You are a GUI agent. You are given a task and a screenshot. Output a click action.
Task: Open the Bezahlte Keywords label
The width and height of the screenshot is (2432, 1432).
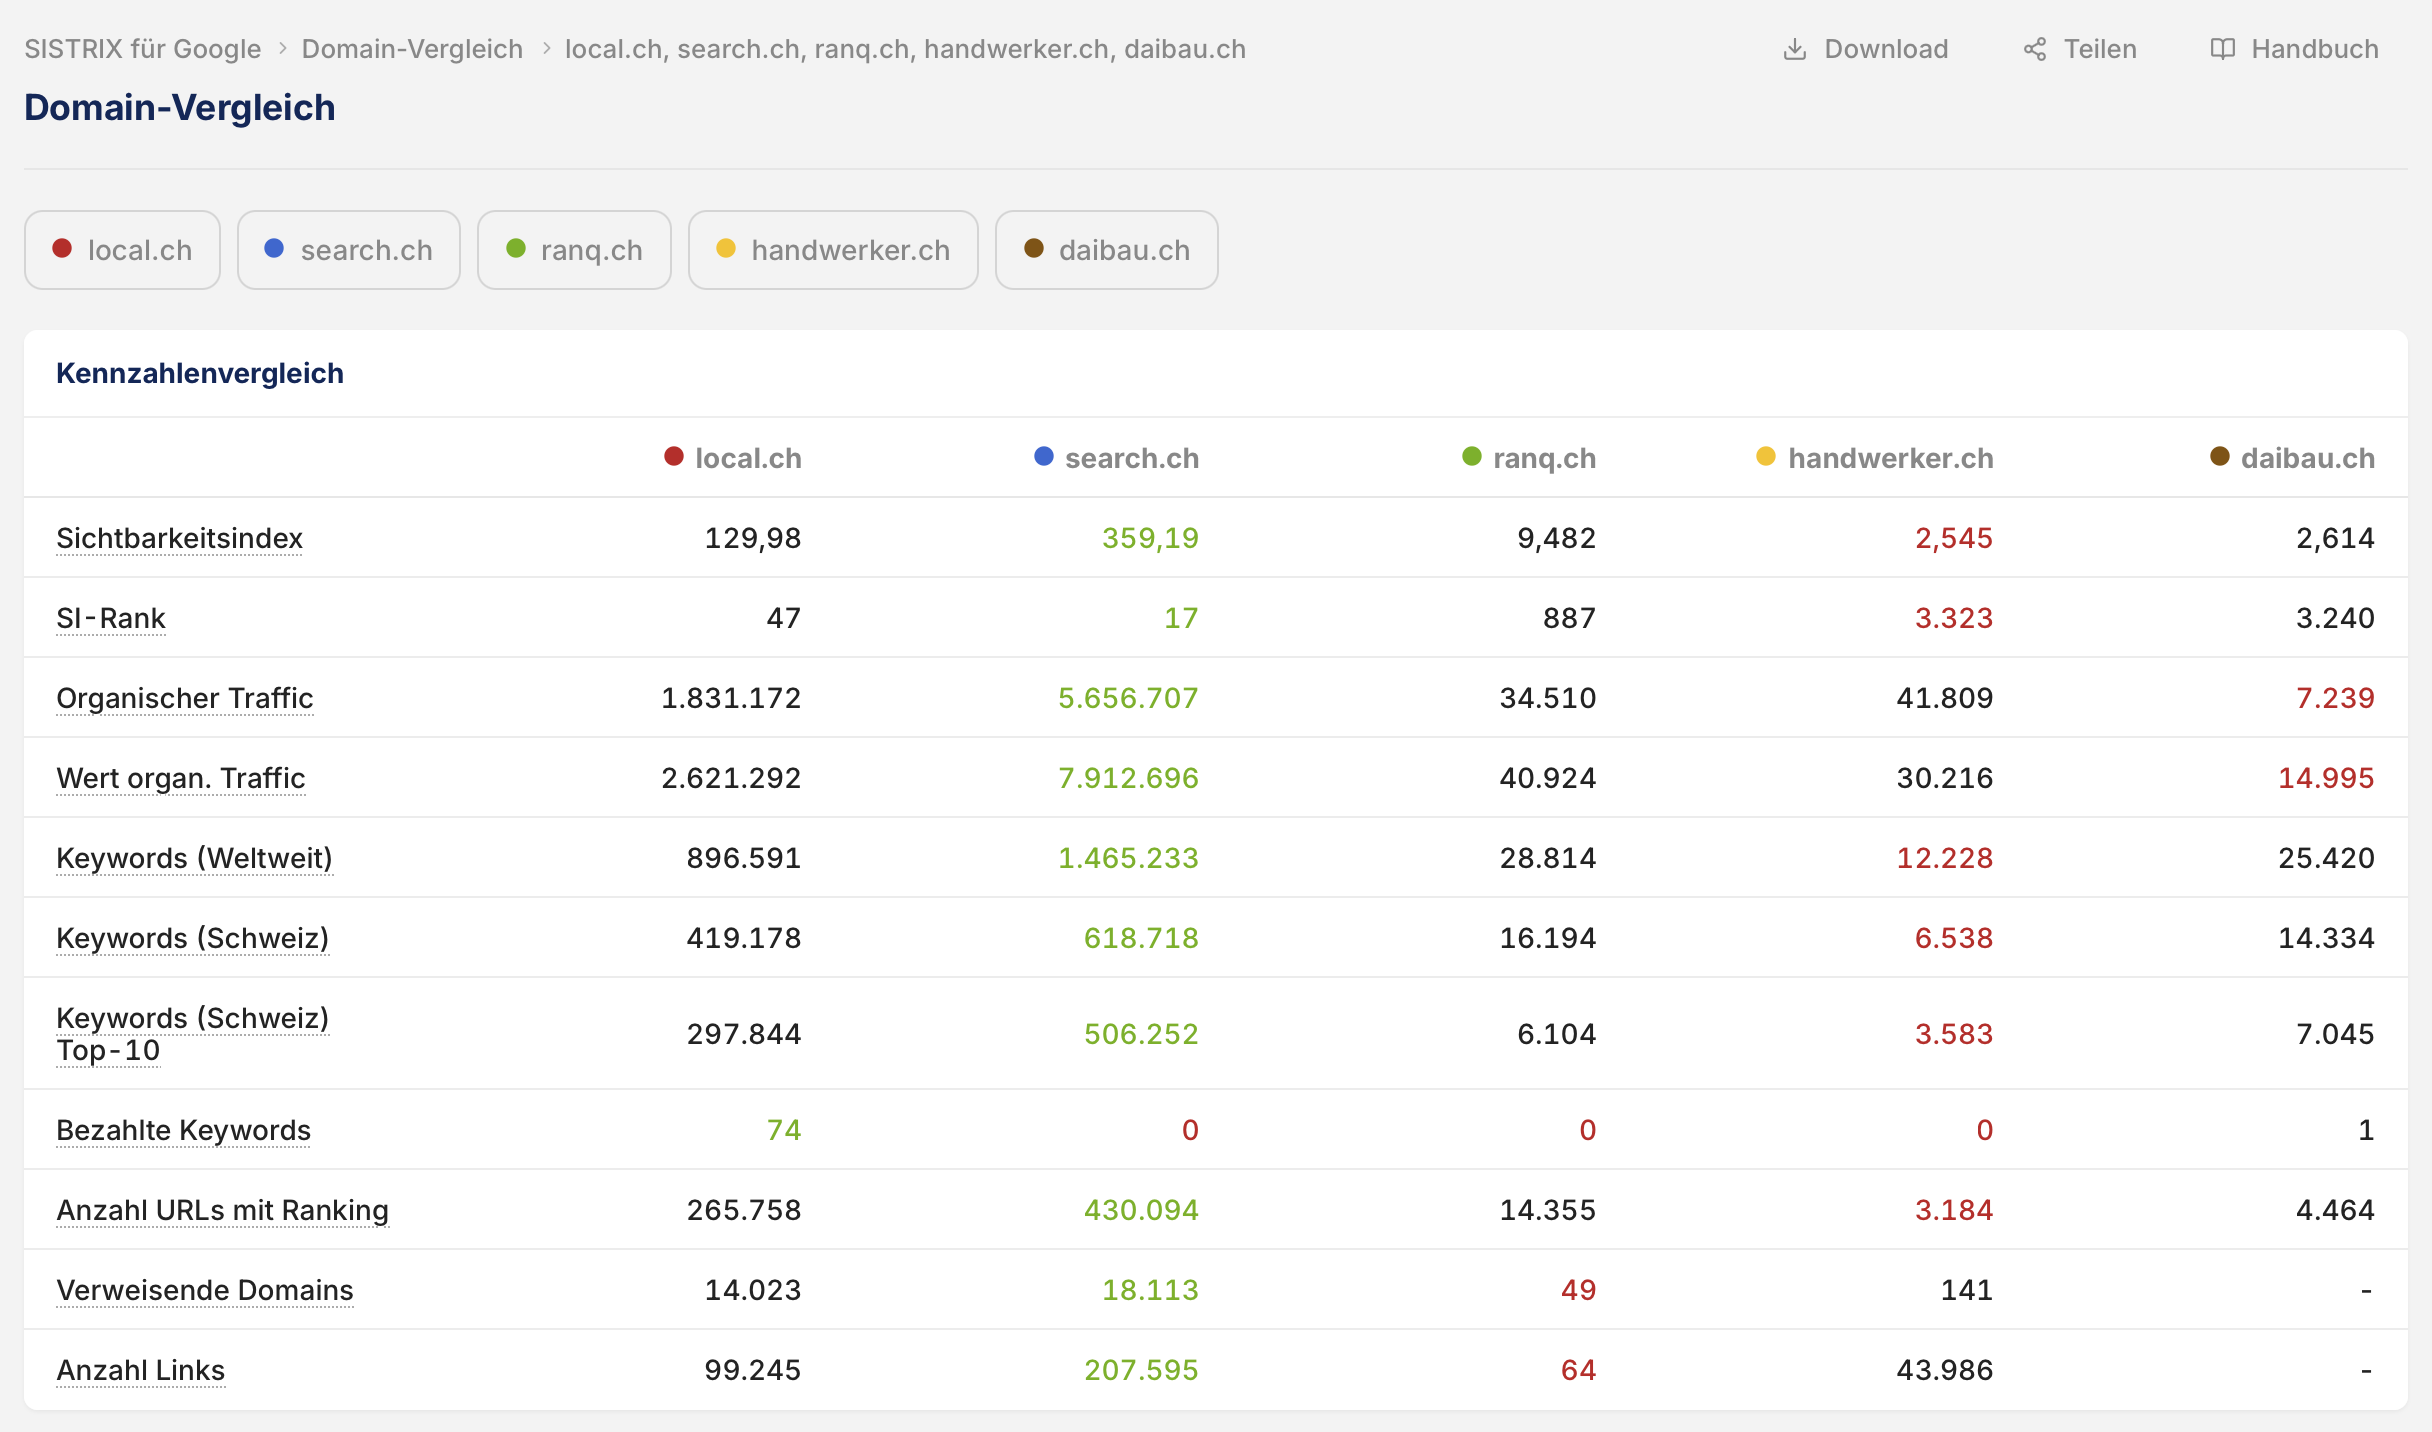point(184,1130)
